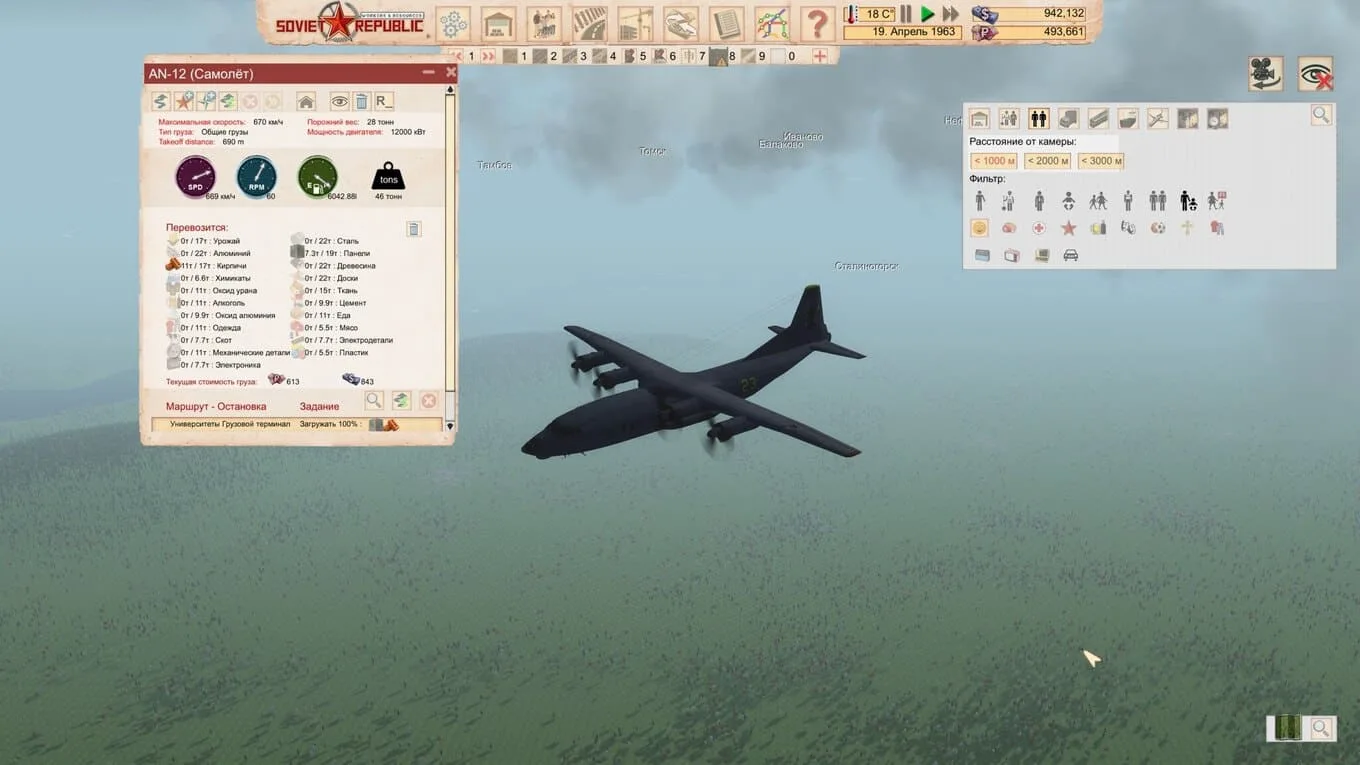Click the home icon in AN-12 window
The width and height of the screenshot is (1360, 765).
tap(306, 101)
